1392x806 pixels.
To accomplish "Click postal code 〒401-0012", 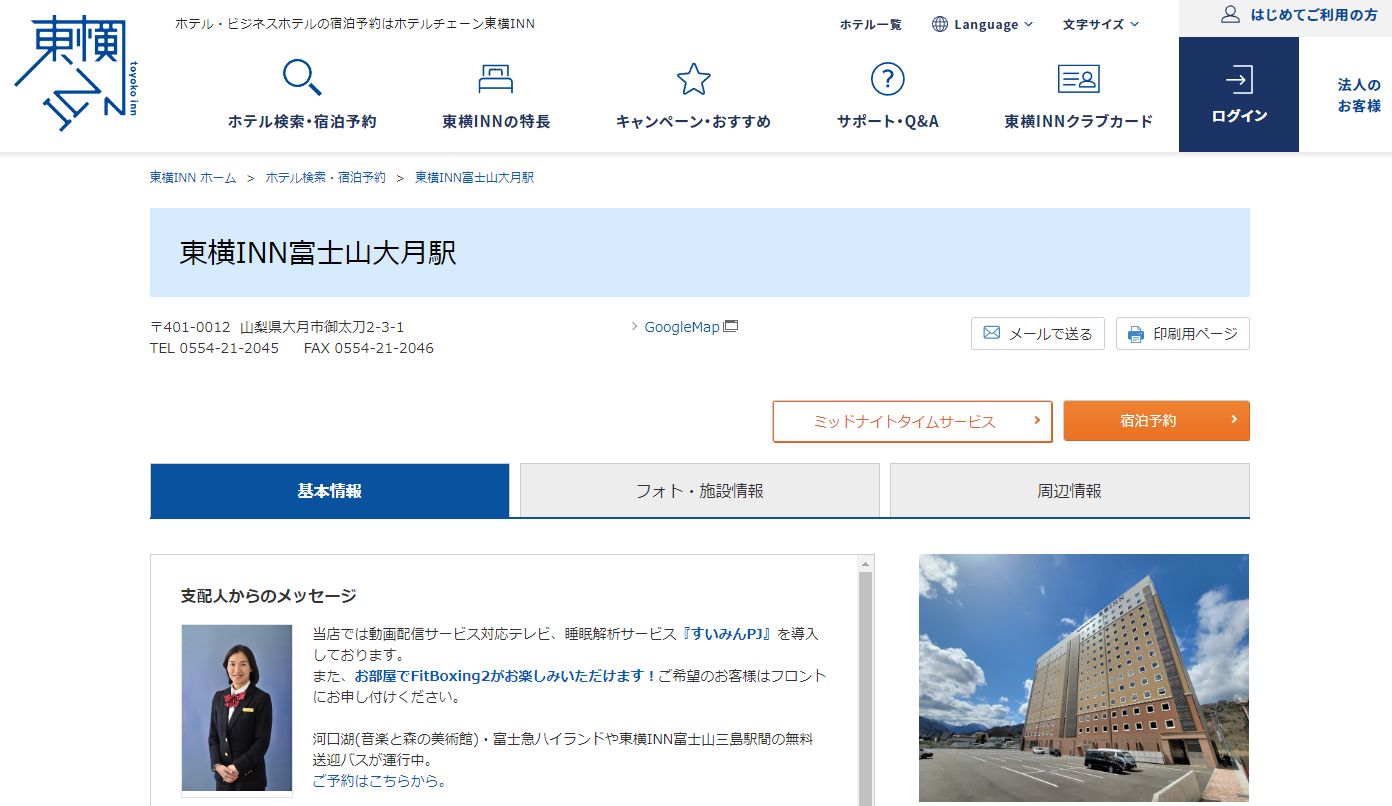I will coord(190,327).
